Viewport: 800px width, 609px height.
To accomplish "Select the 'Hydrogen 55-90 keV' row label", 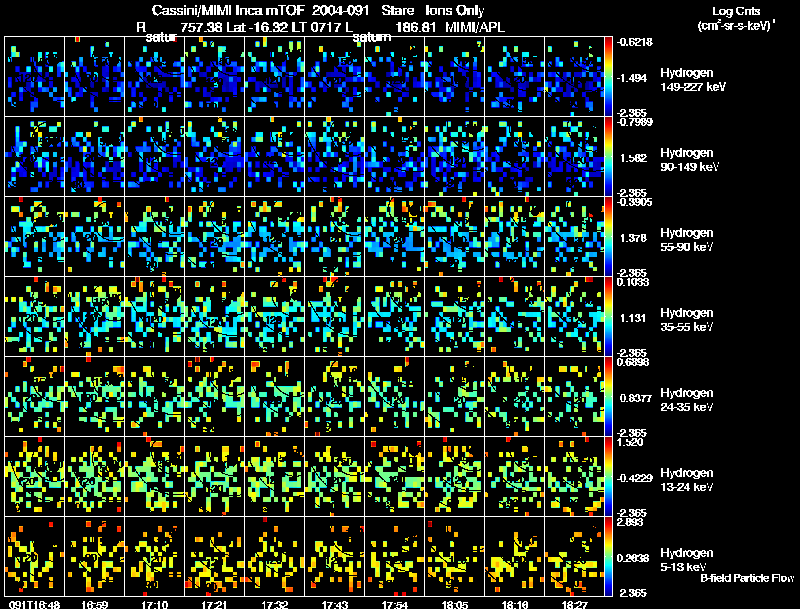I will (686, 240).
